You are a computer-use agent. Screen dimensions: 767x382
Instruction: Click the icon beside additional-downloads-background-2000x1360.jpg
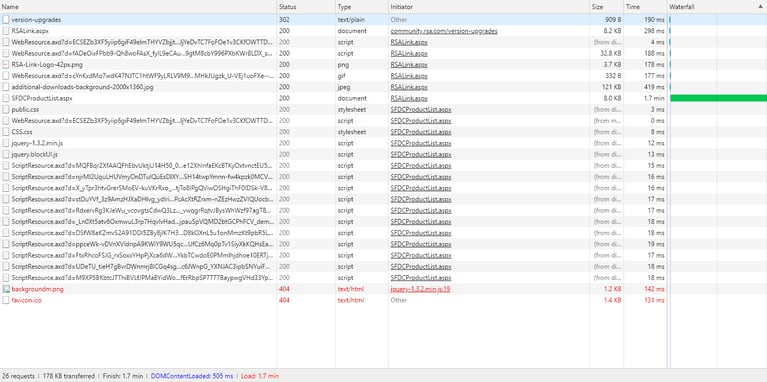[6, 87]
